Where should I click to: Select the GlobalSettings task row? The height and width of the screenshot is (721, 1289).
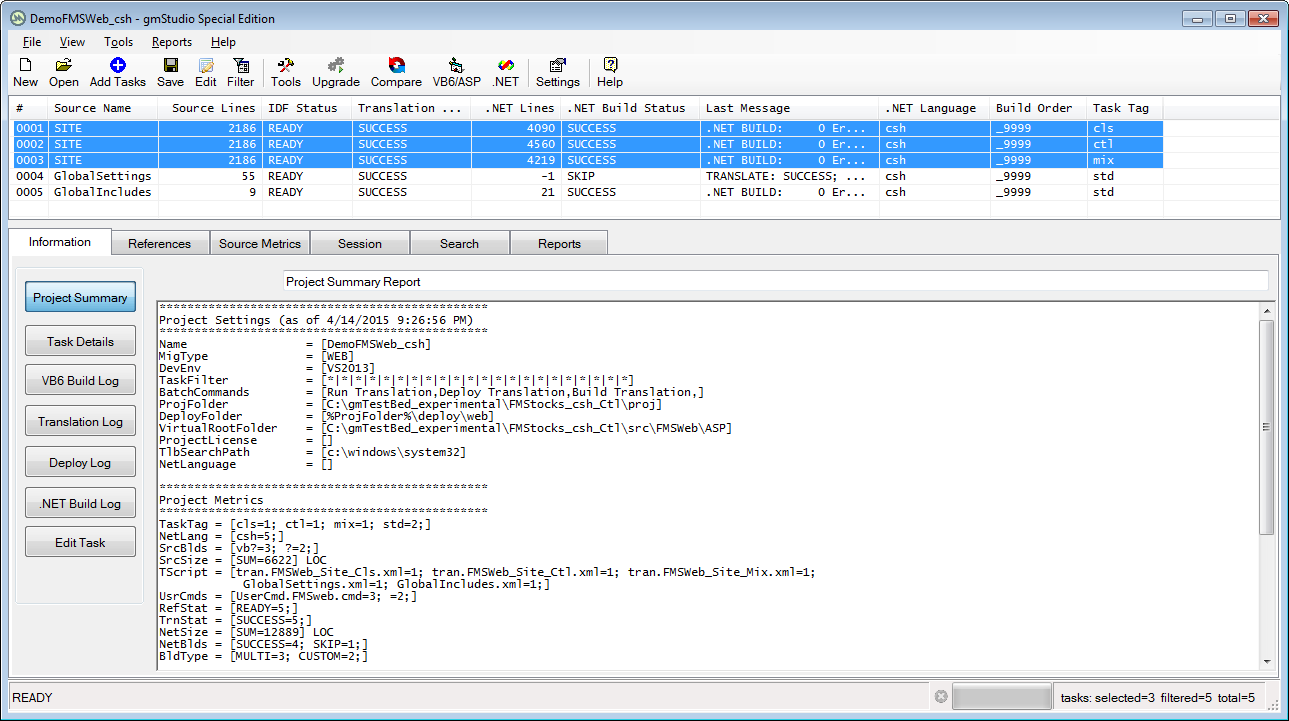click(x=102, y=176)
